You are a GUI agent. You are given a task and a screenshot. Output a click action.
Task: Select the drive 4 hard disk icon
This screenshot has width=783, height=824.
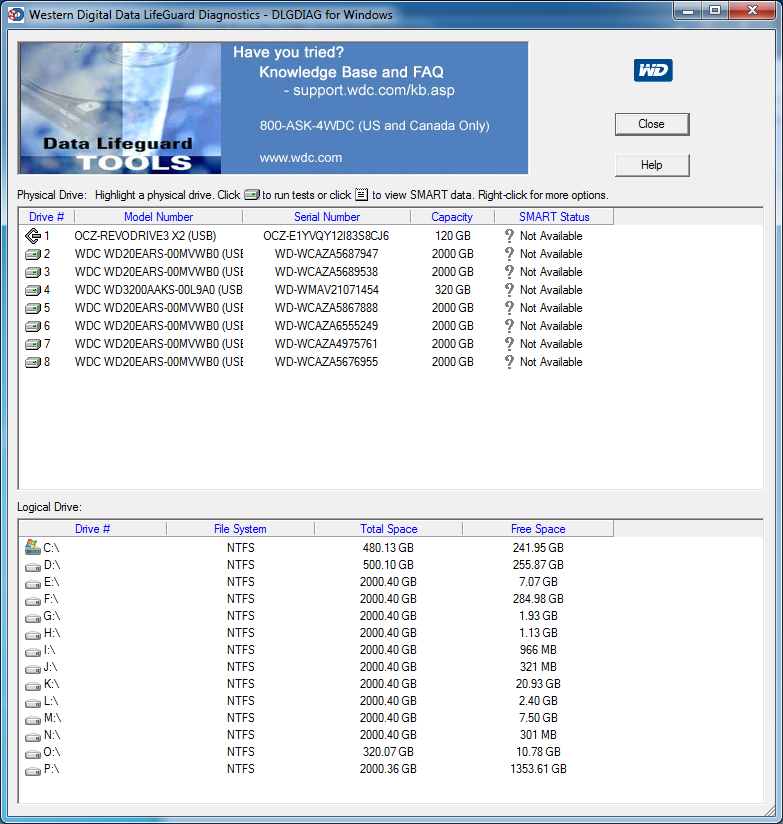33,290
